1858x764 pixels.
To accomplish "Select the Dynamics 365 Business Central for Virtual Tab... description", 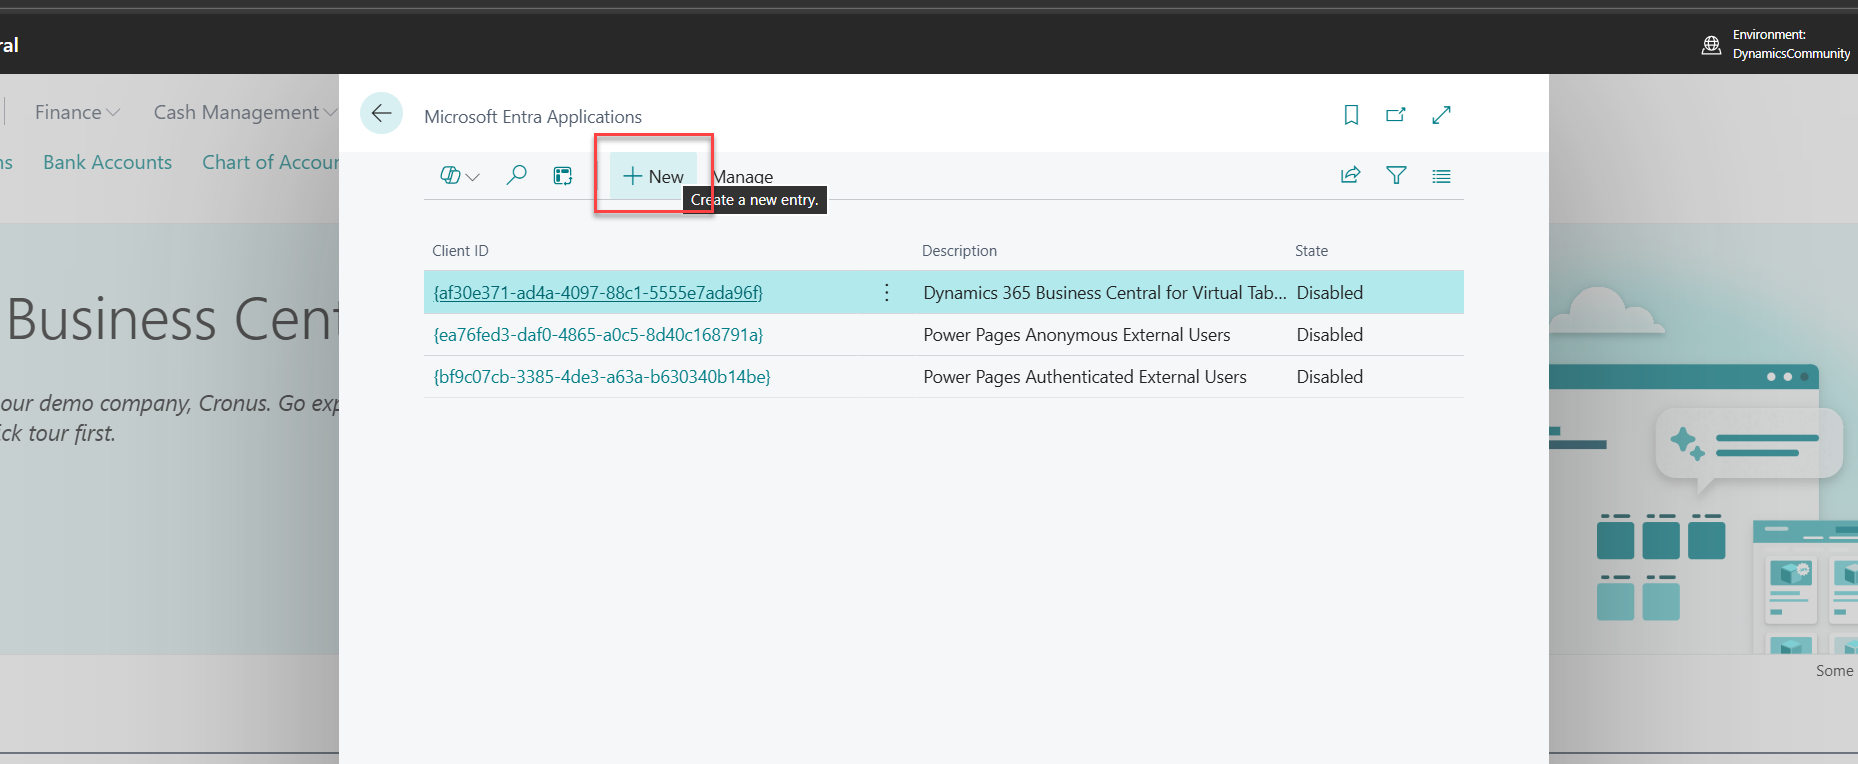I will point(1105,293).
